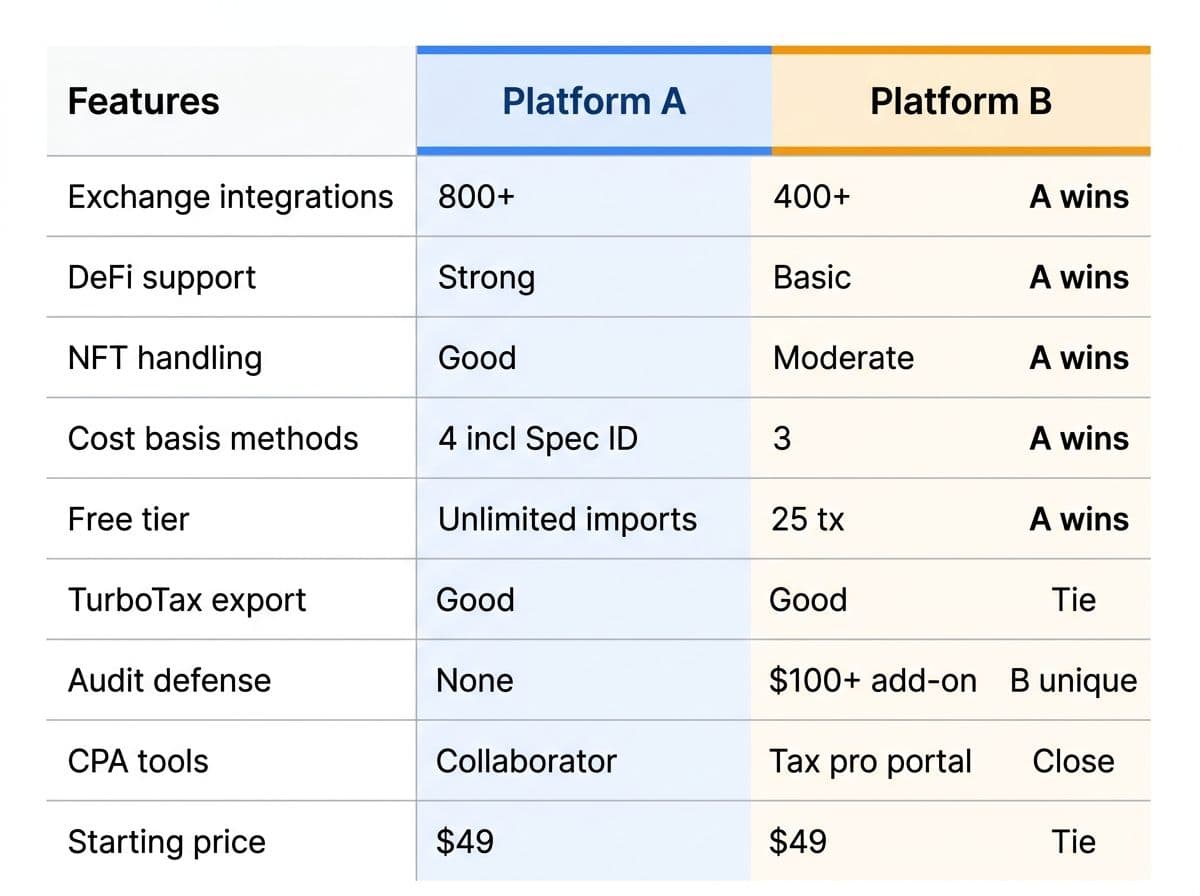The width and height of the screenshot is (1200, 896).
Task: Select the 800+ value for Platform A
Action: coord(476,197)
